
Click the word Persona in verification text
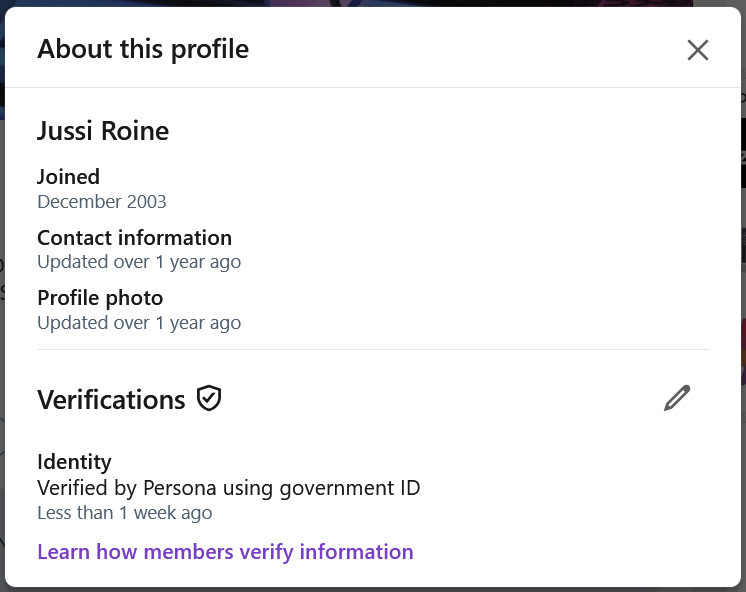pyautogui.click(x=180, y=488)
